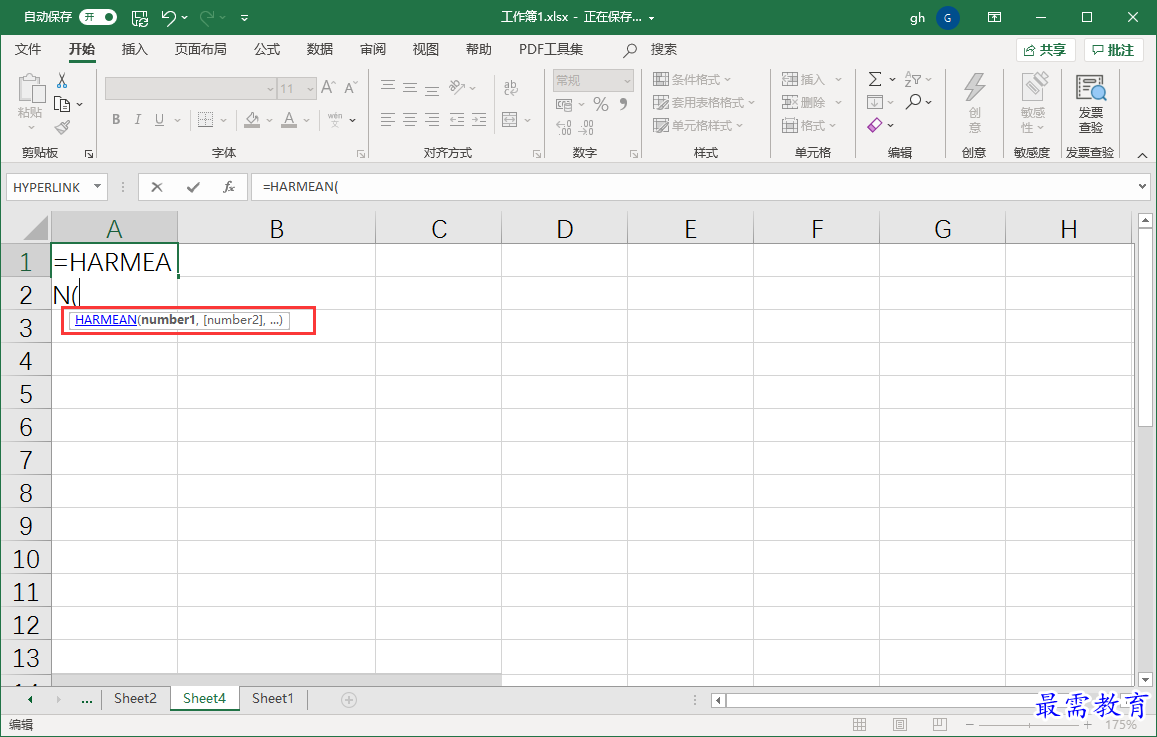This screenshot has width=1157, height=737.
Task: Click the New Sheet plus button
Action: coord(349,699)
